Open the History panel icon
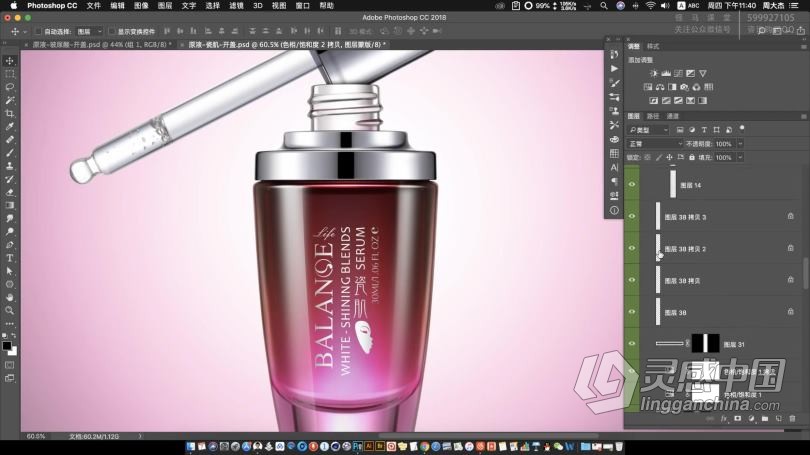Viewport: 810px width, 455px height. [x=614, y=55]
